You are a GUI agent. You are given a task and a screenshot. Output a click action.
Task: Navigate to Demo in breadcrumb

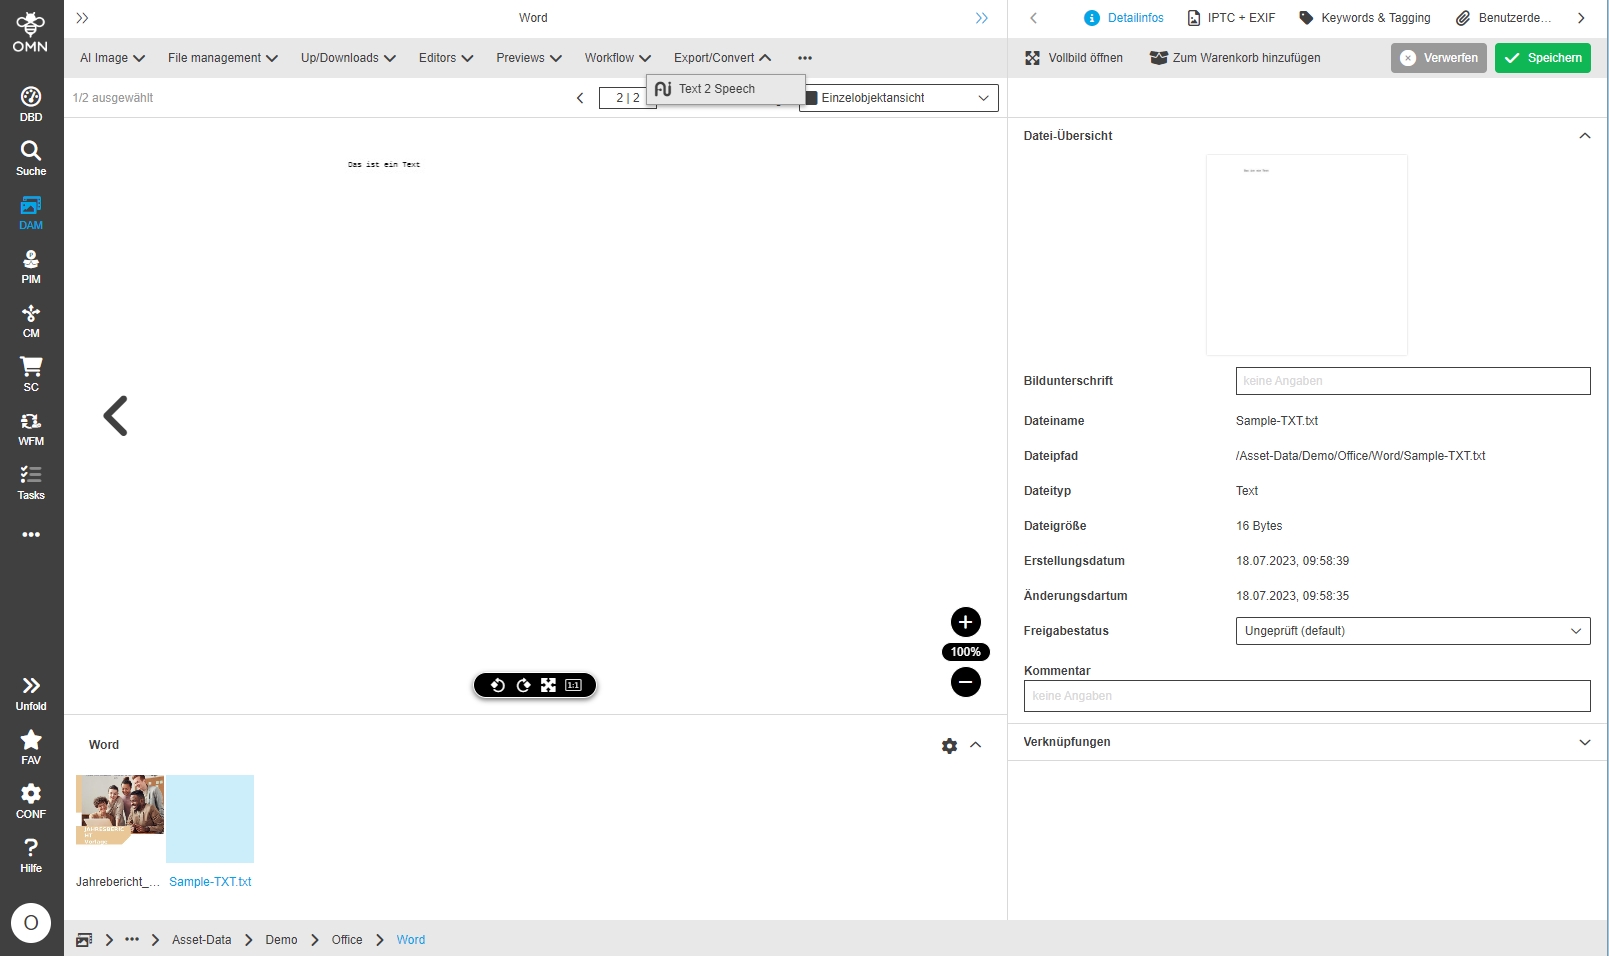point(281,940)
